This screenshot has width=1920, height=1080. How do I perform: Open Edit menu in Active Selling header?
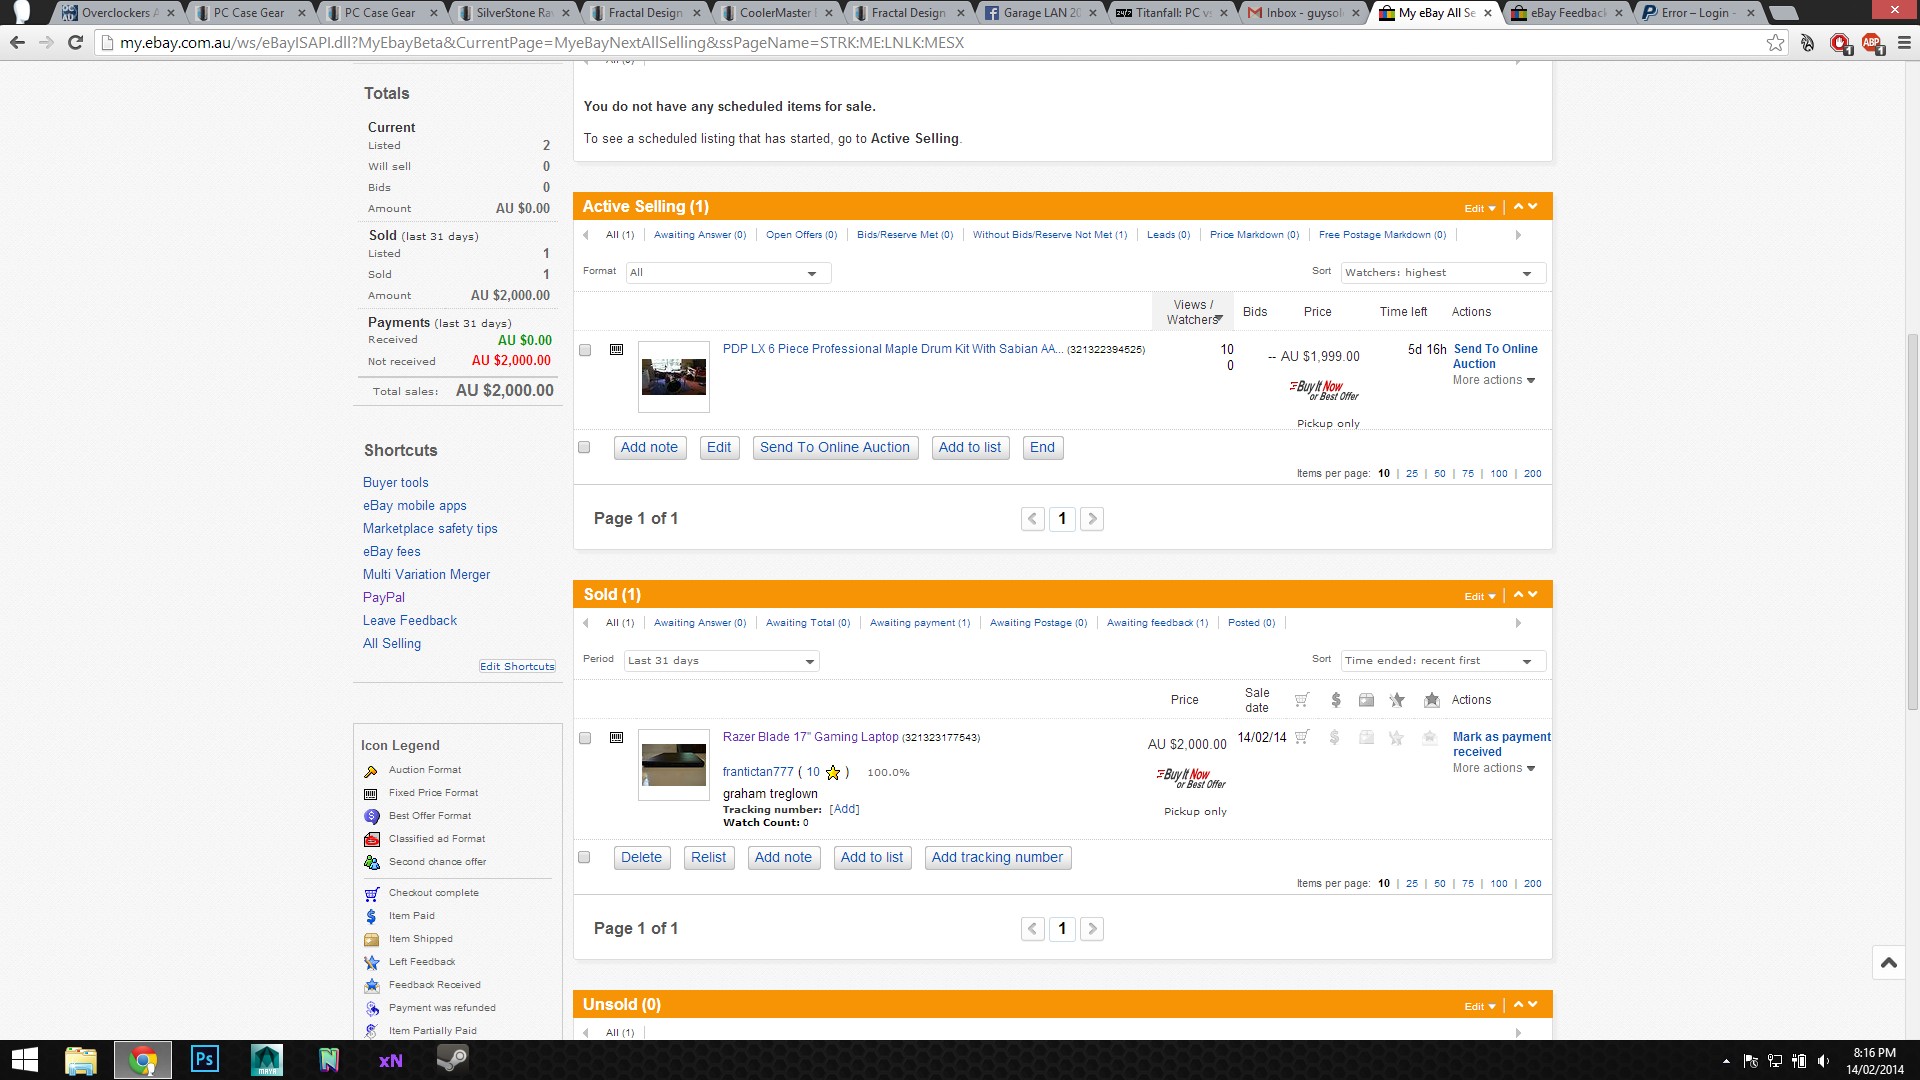point(1480,208)
